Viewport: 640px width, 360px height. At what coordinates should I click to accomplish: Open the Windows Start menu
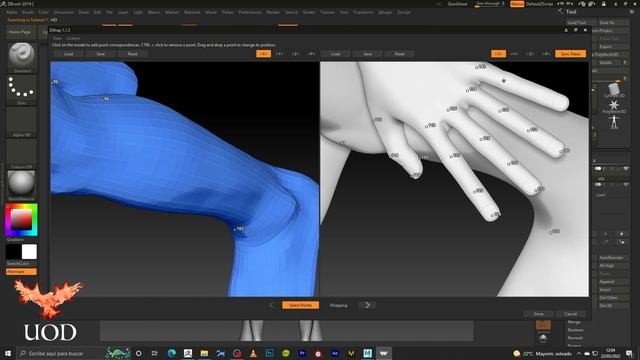point(8,353)
